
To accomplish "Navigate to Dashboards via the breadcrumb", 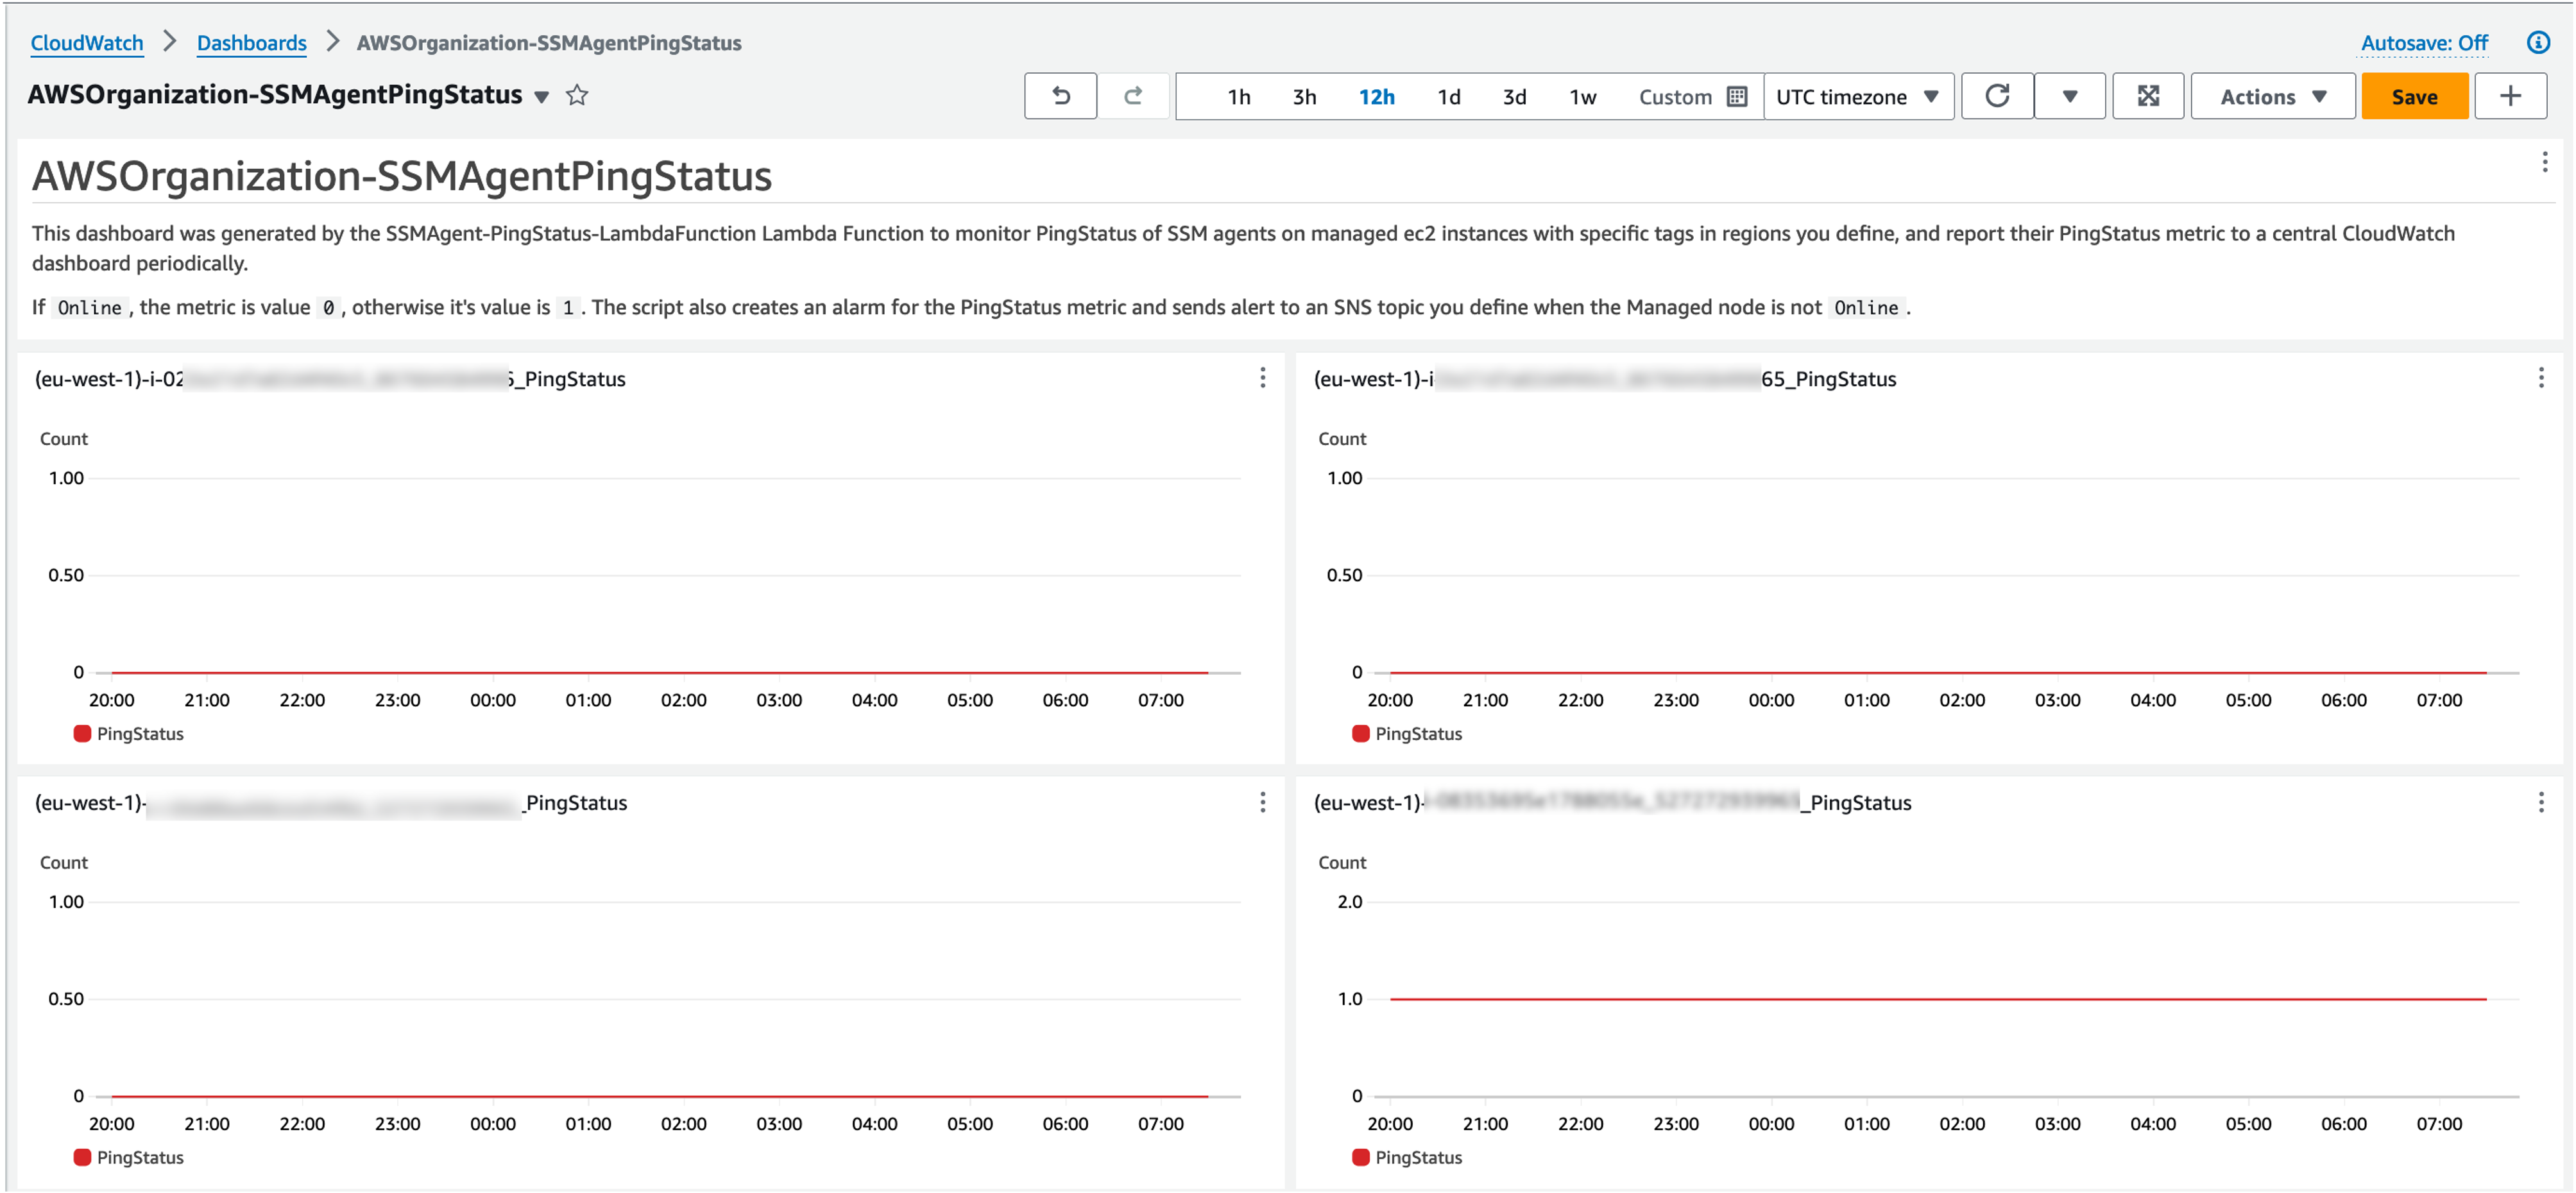I will coord(251,42).
